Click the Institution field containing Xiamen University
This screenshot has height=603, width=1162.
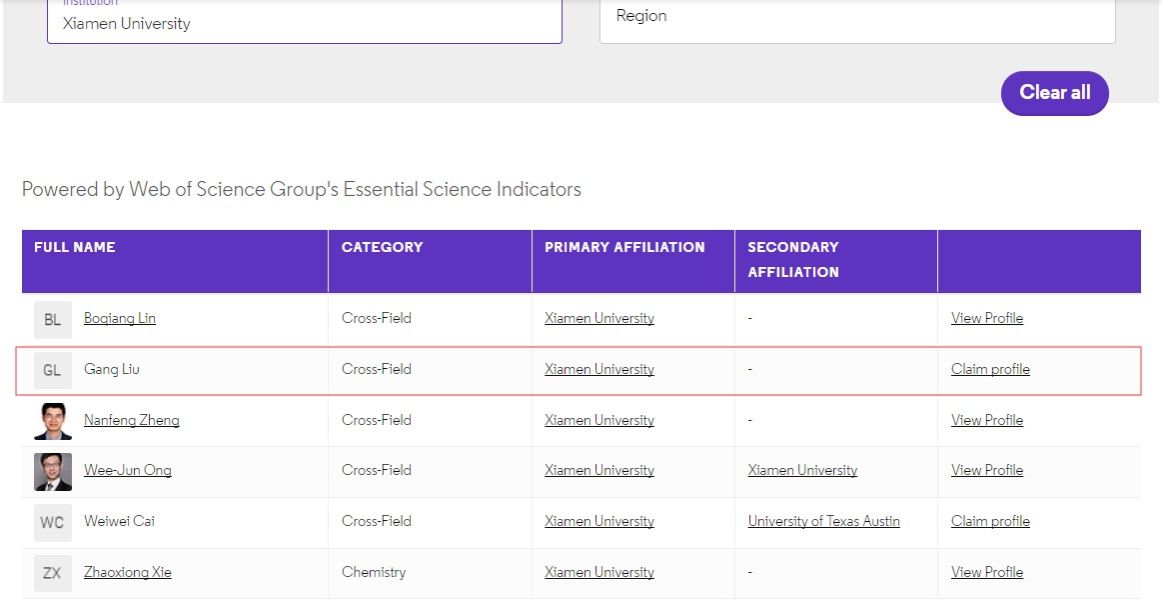click(304, 22)
